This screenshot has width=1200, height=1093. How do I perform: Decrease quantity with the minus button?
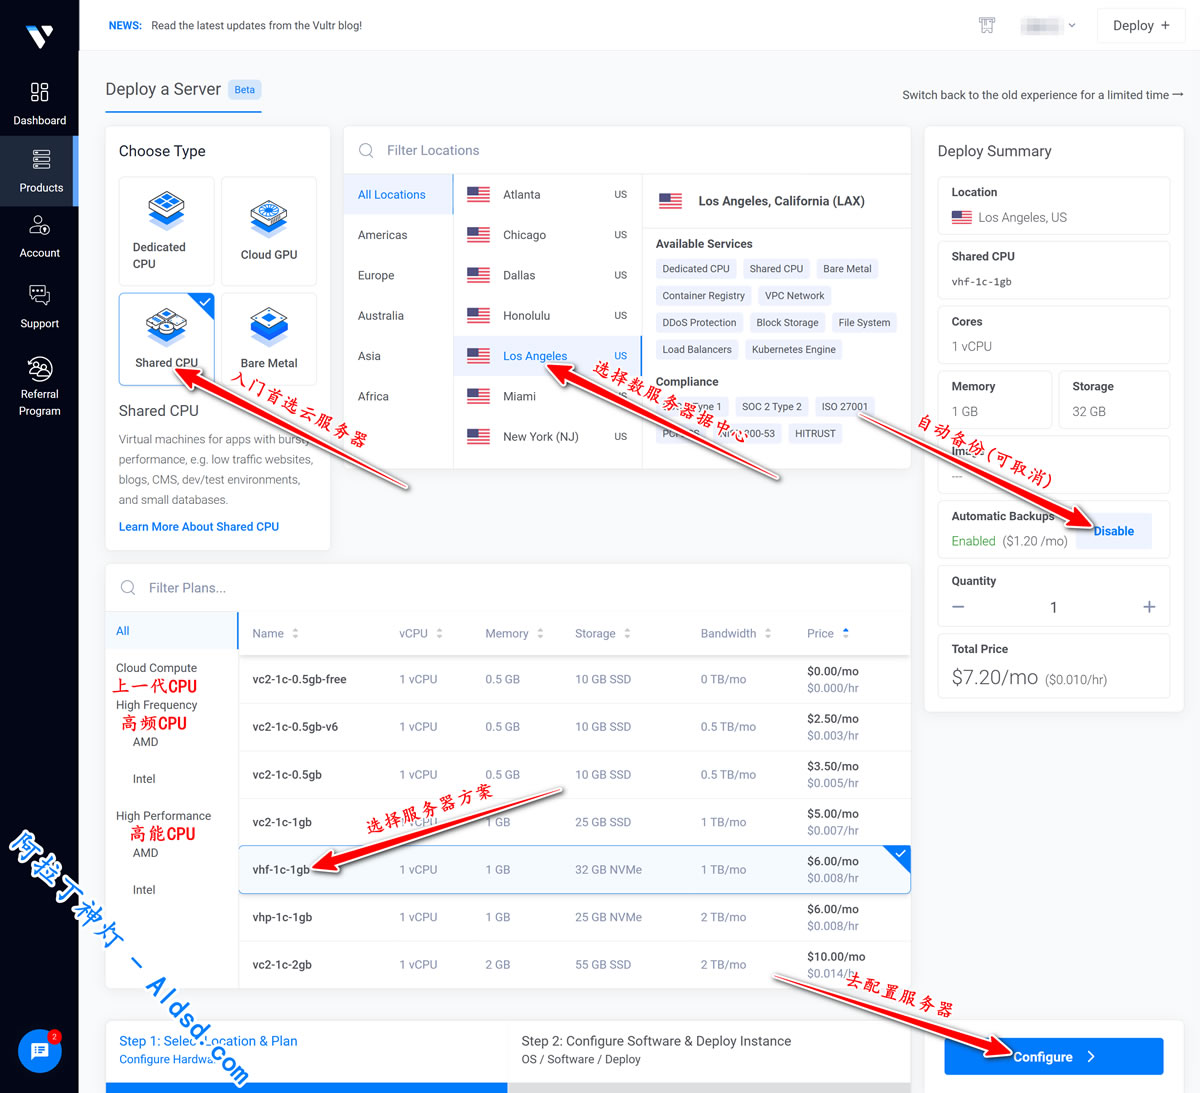958,607
